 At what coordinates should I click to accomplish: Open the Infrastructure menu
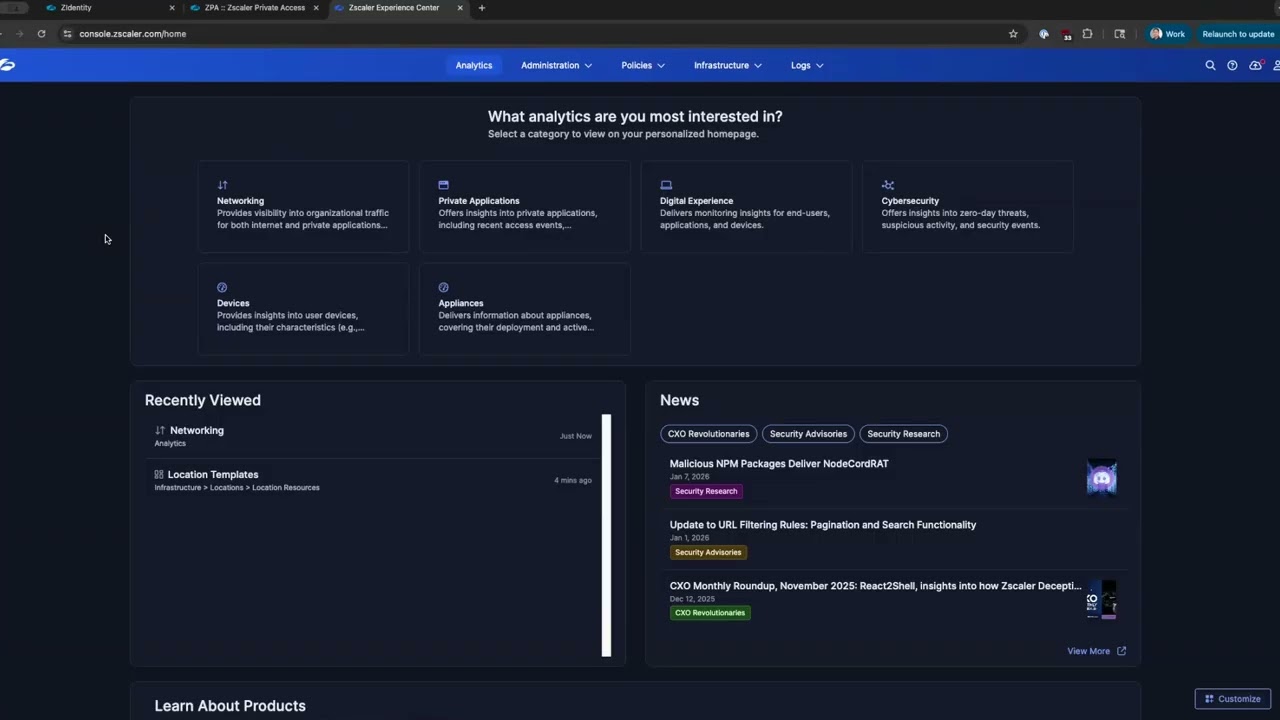[x=728, y=65]
